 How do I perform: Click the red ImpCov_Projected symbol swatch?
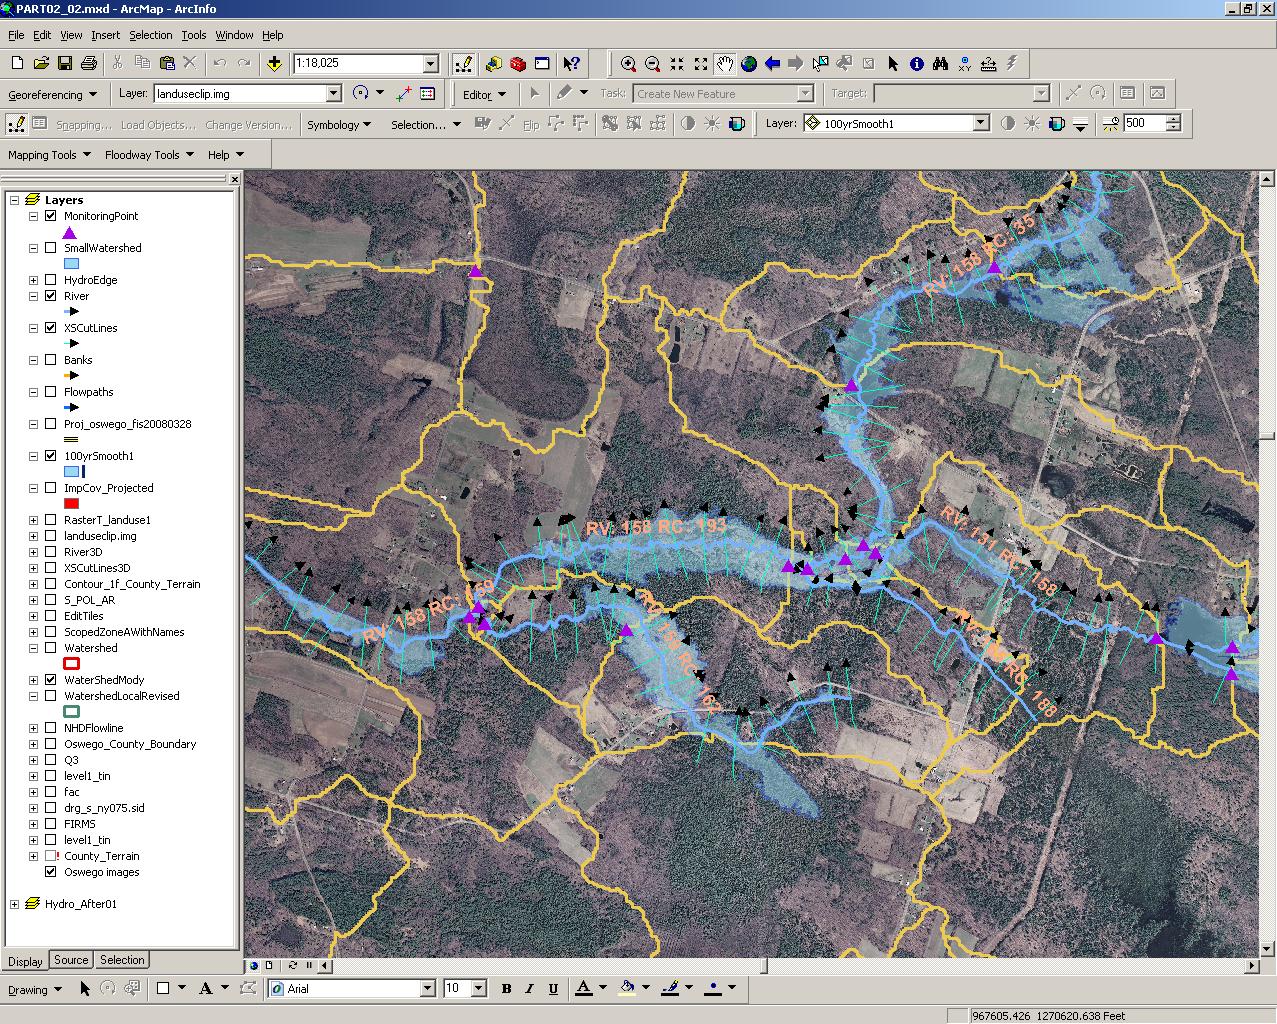(72, 504)
